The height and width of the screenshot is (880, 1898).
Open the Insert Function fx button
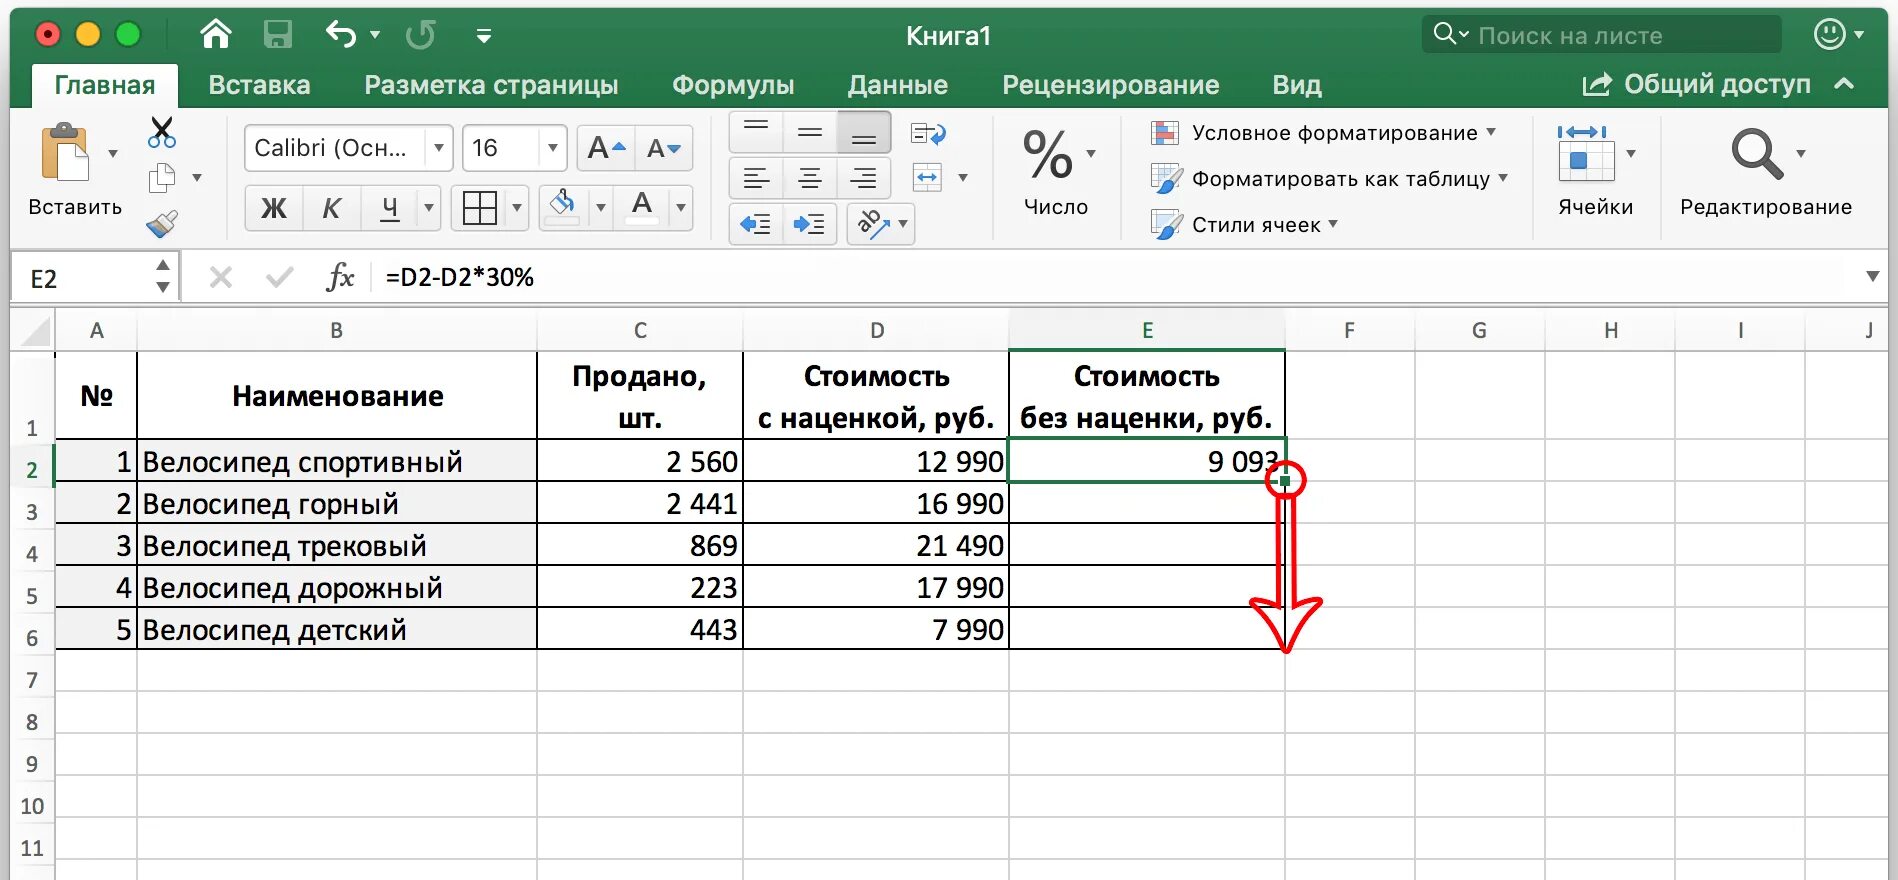[340, 277]
